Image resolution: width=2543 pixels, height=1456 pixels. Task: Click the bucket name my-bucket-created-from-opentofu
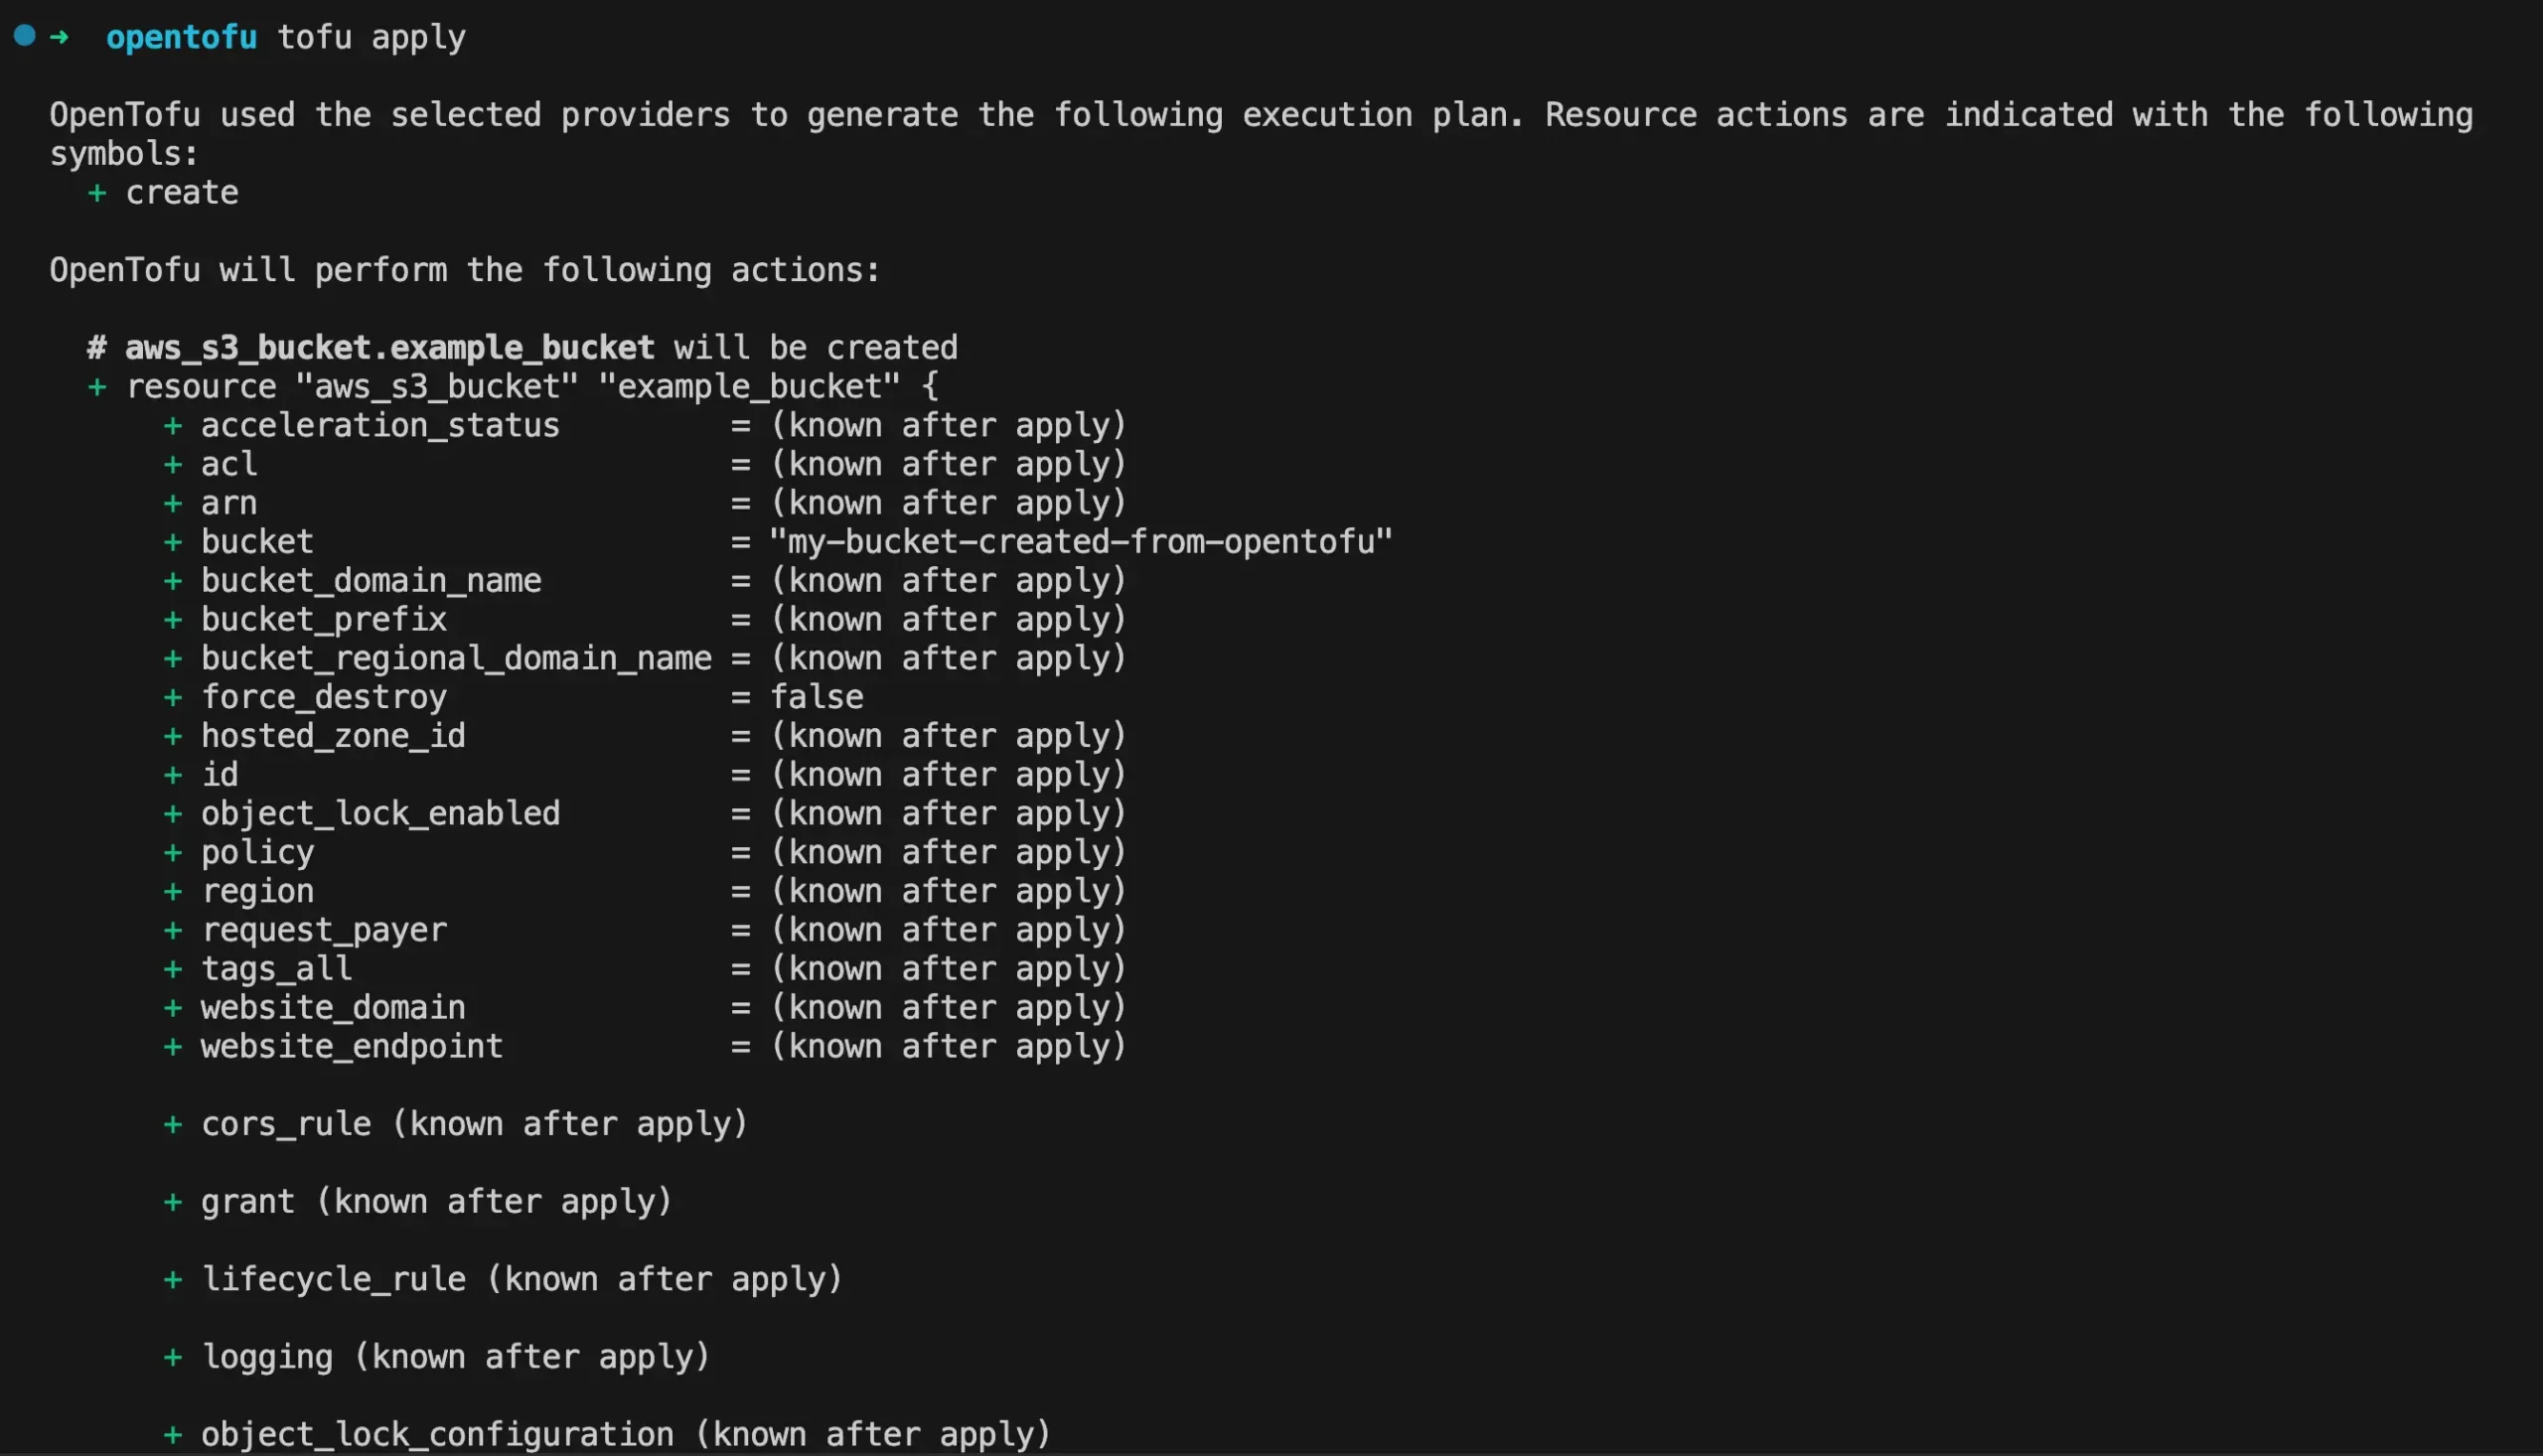coord(1081,542)
